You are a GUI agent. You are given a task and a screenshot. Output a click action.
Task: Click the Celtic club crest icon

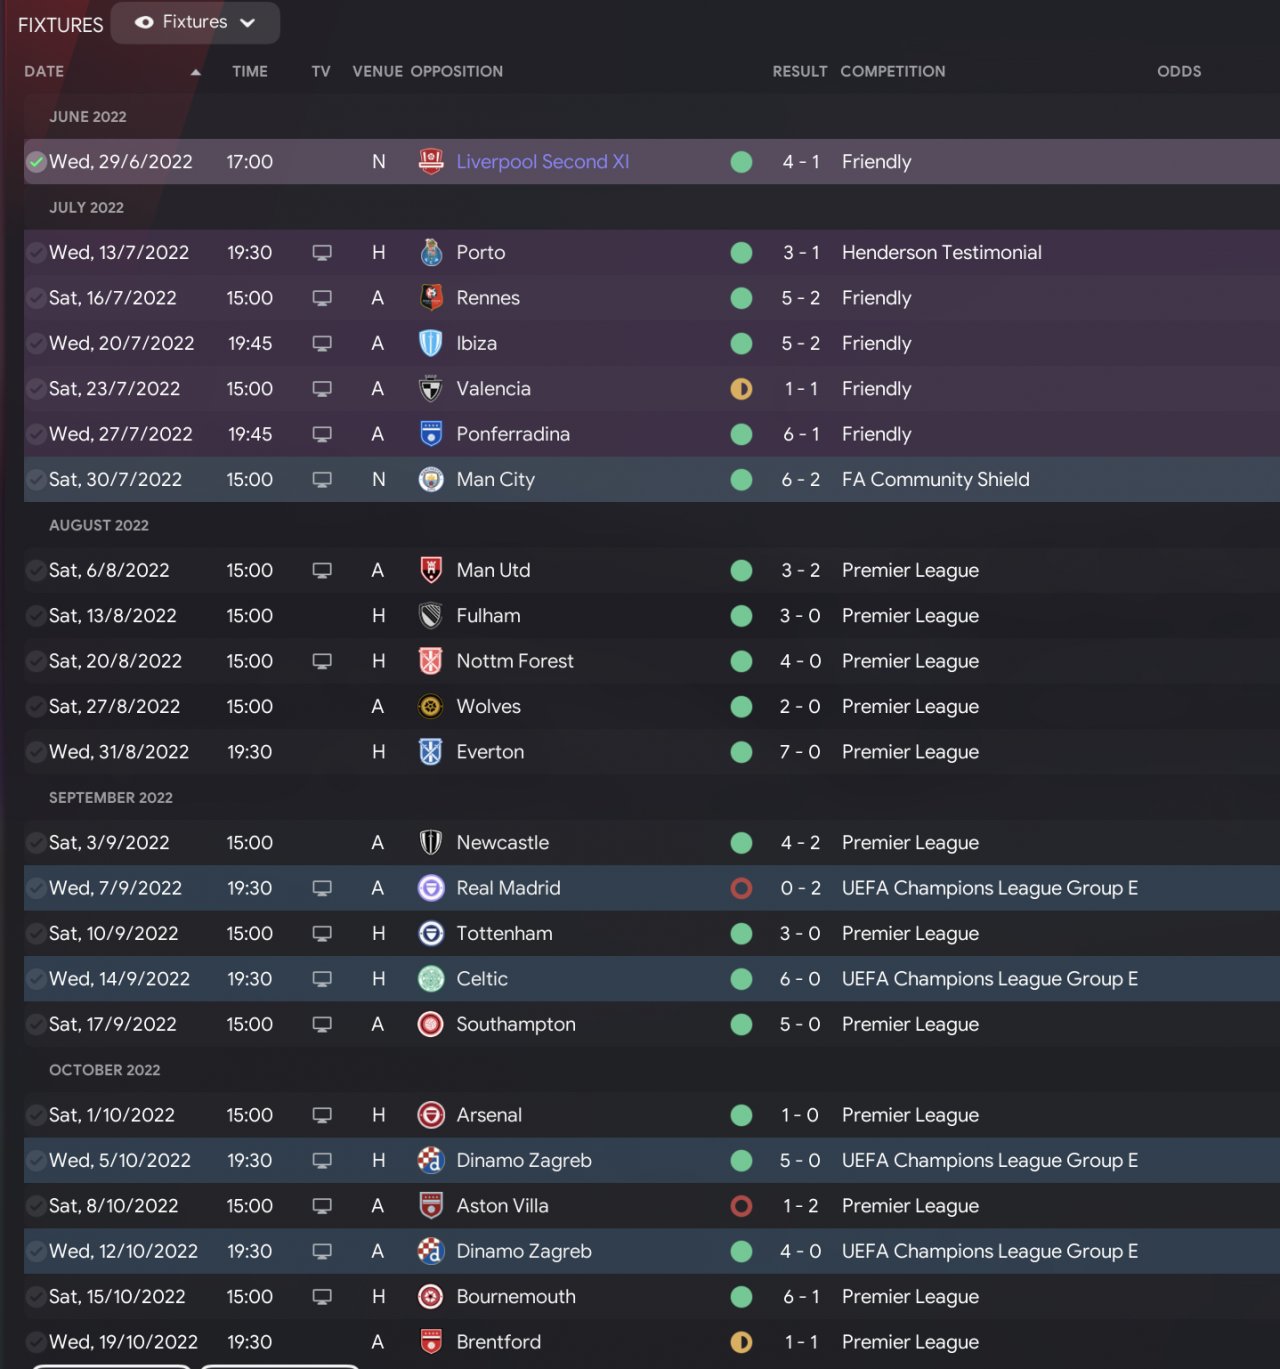431,979
